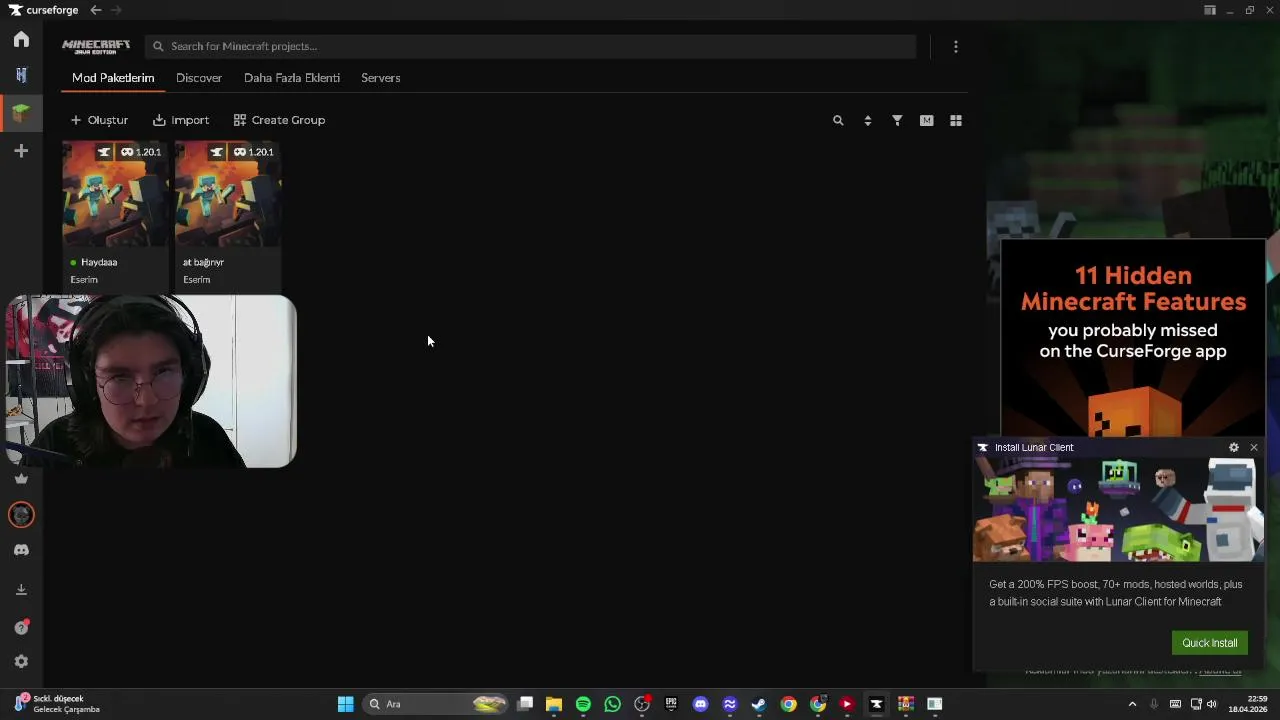Open the Daha Fazla Eklenti tab
This screenshot has width=1280, height=720.
(x=292, y=78)
